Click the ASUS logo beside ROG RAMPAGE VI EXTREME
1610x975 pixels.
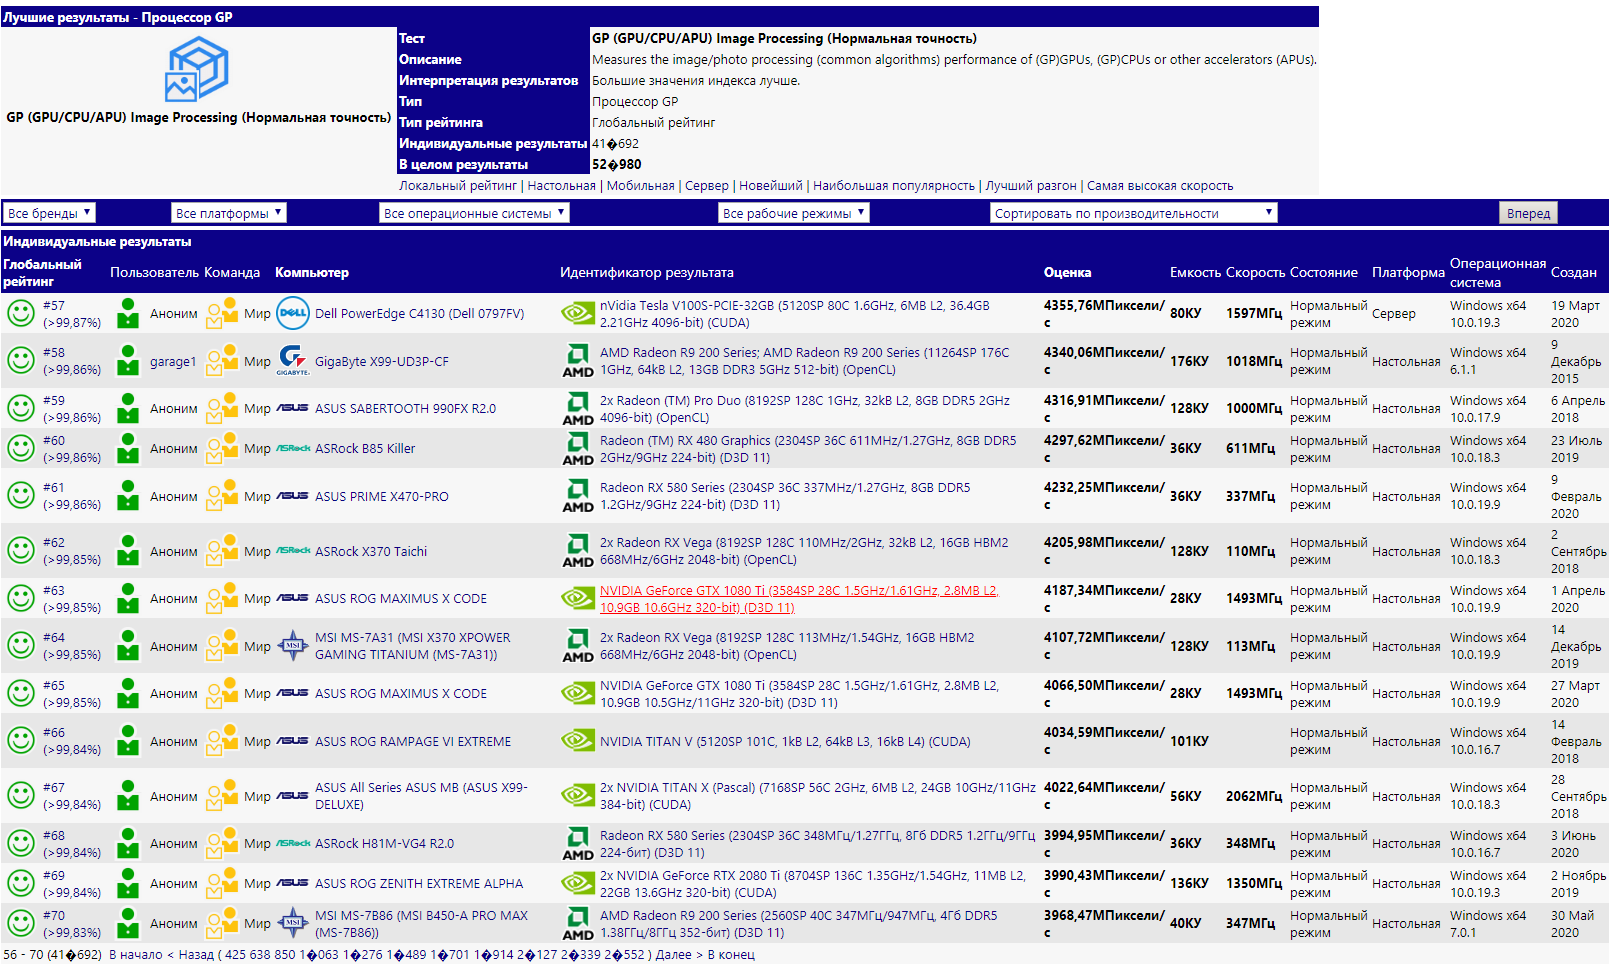(293, 741)
